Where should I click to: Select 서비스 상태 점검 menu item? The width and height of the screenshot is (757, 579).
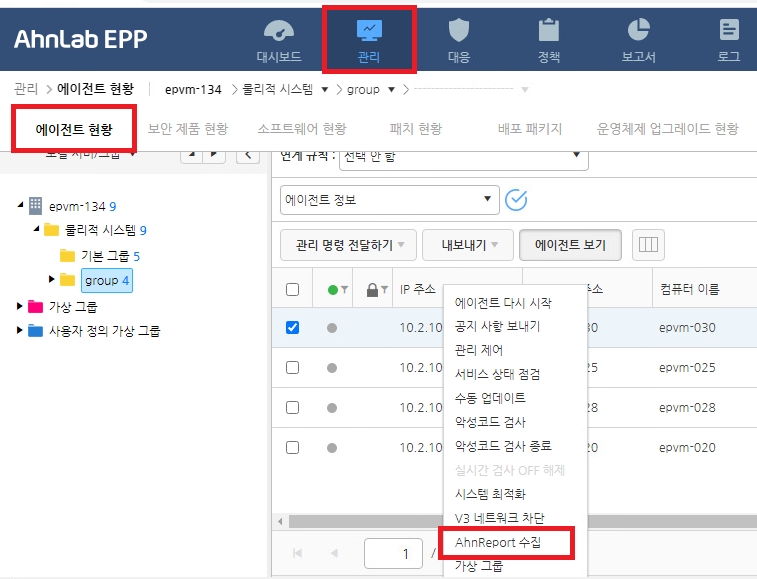point(497,374)
